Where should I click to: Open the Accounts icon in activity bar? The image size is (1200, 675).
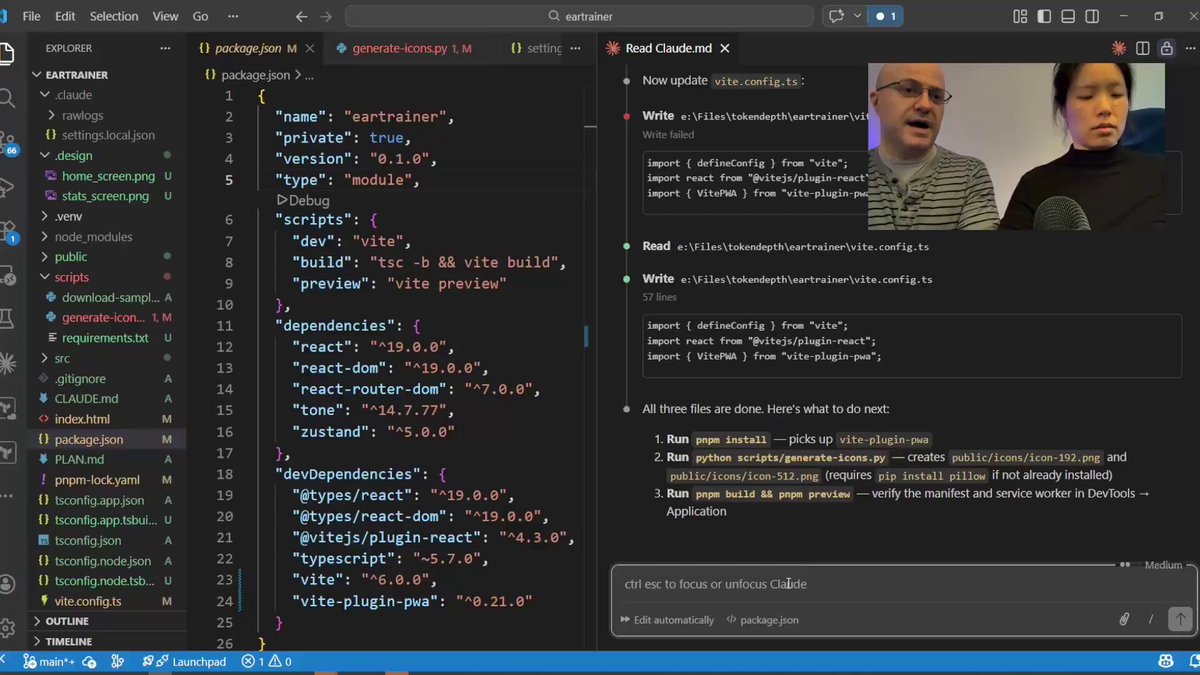click(x=7, y=584)
